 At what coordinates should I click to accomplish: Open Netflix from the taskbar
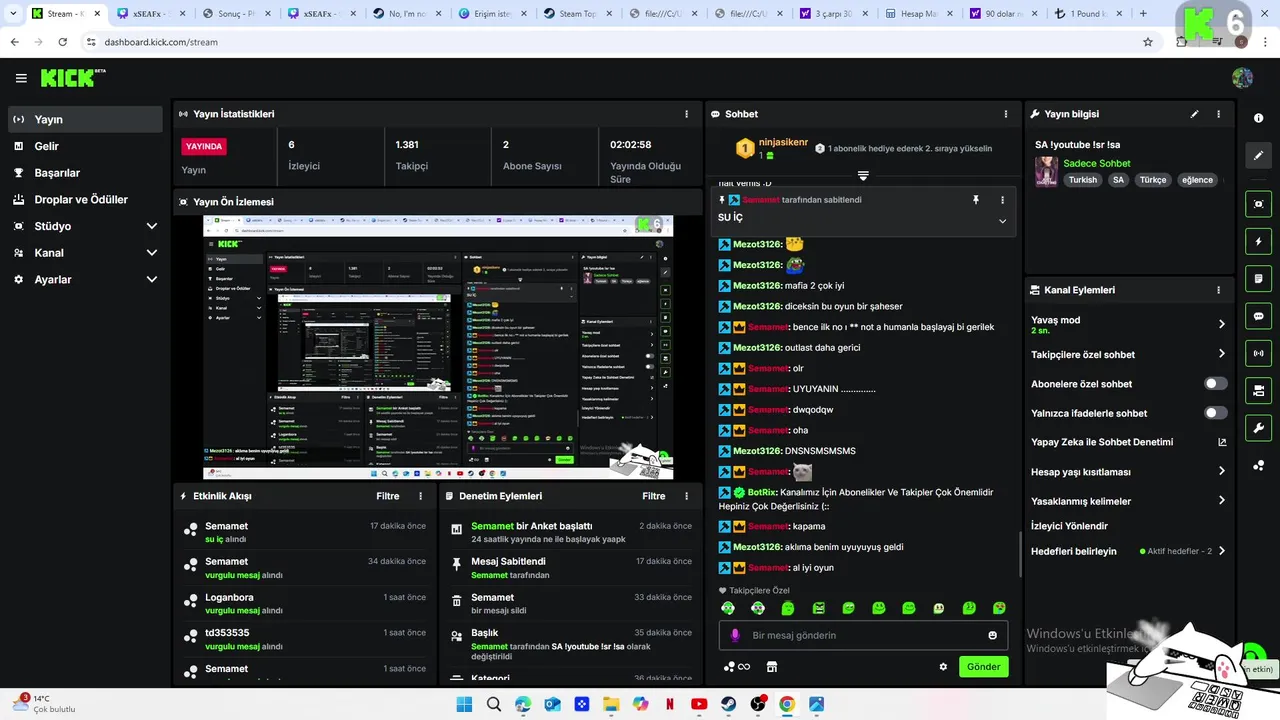click(669, 704)
